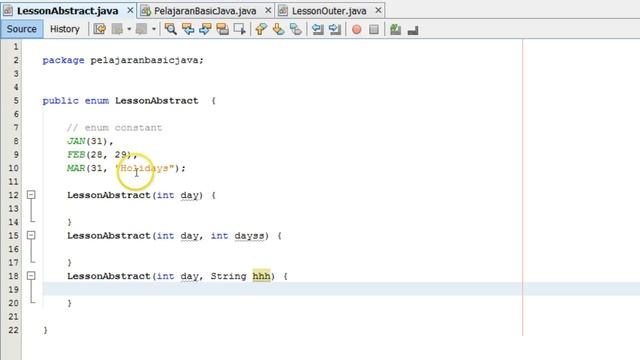The image size is (640, 360).
Task: Click "pelajaranbasicjava;" in the package line
Action: pyautogui.click(x=147, y=60)
